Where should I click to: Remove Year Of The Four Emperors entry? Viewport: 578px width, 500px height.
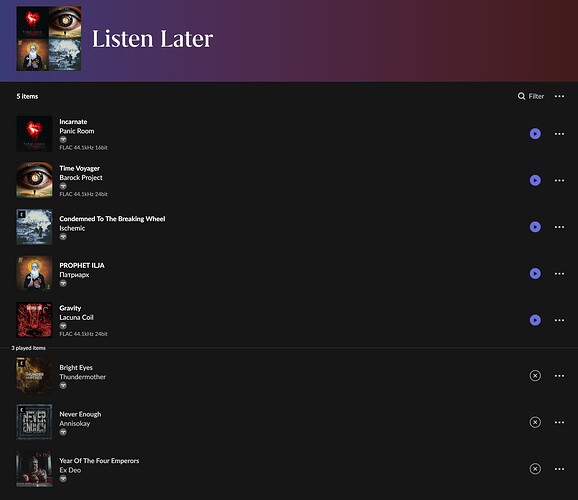click(x=535, y=469)
